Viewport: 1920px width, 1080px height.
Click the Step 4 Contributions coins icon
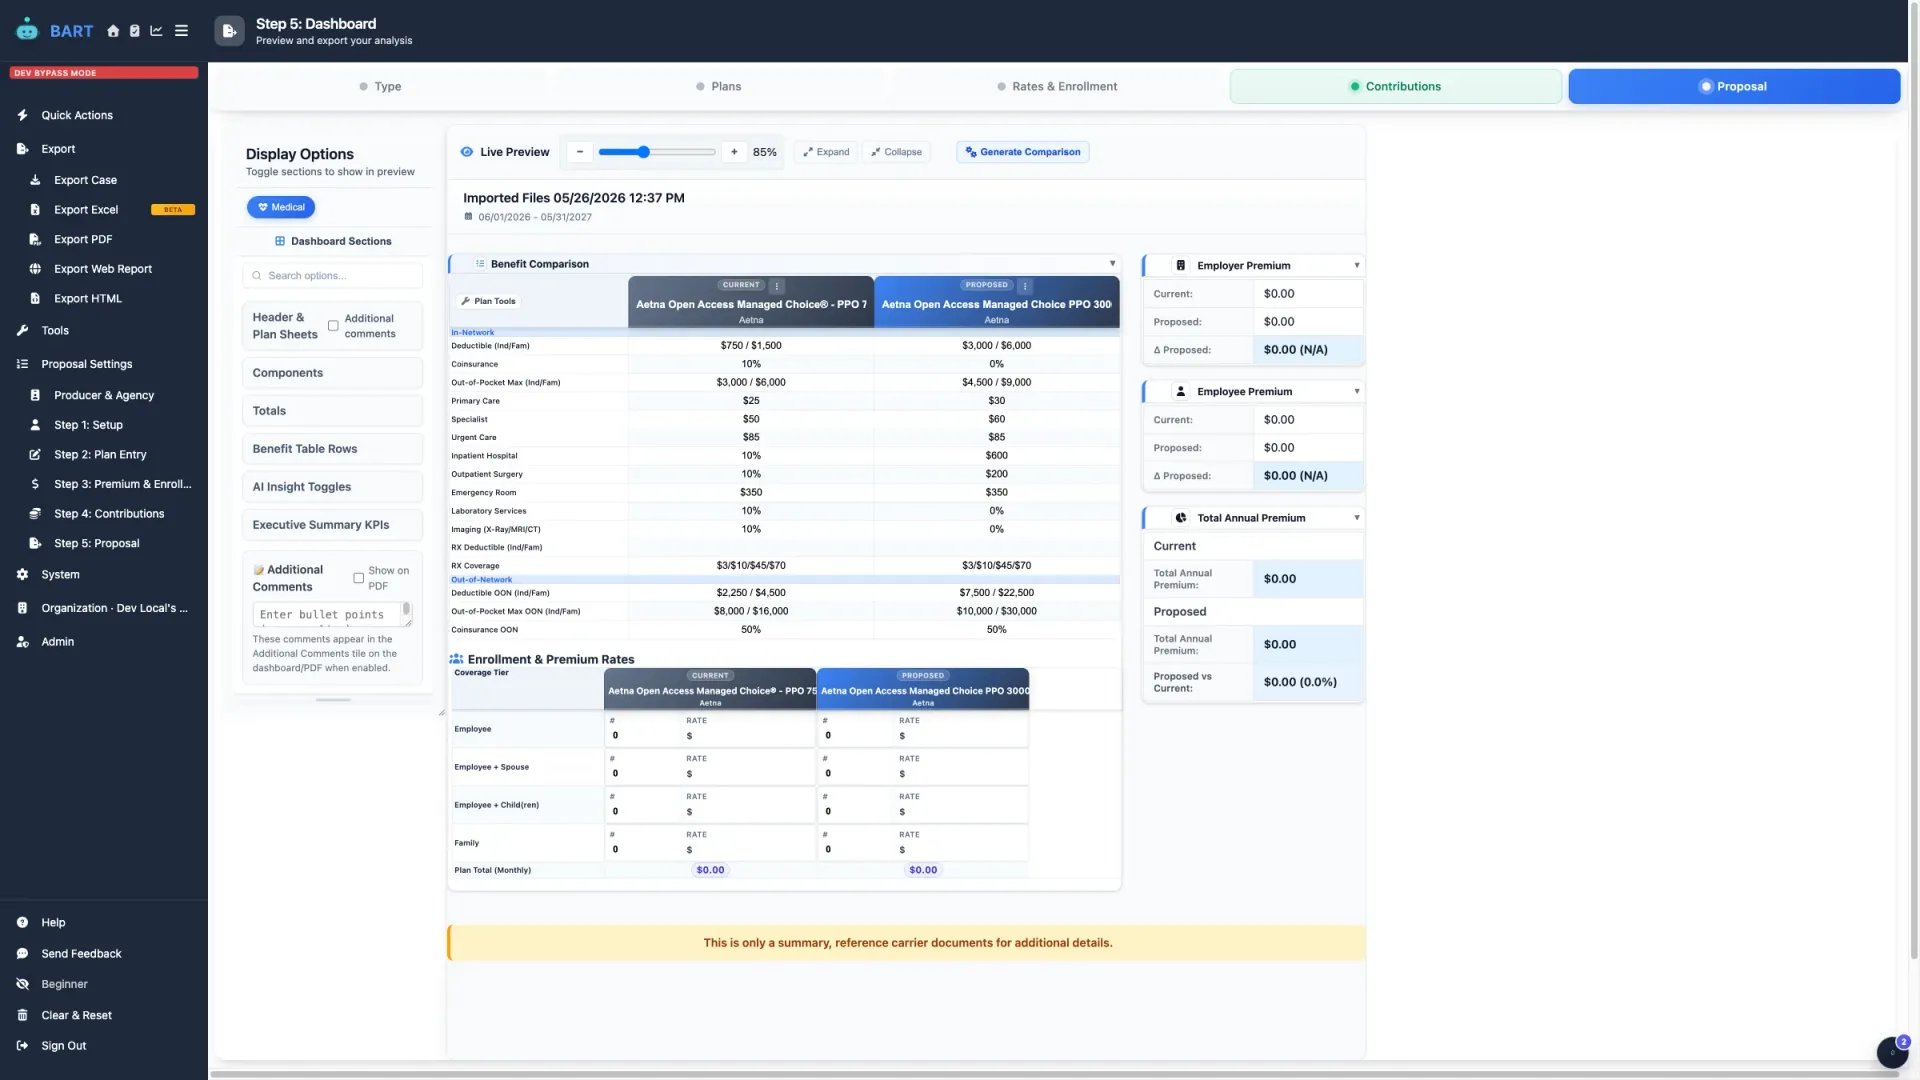(35, 514)
